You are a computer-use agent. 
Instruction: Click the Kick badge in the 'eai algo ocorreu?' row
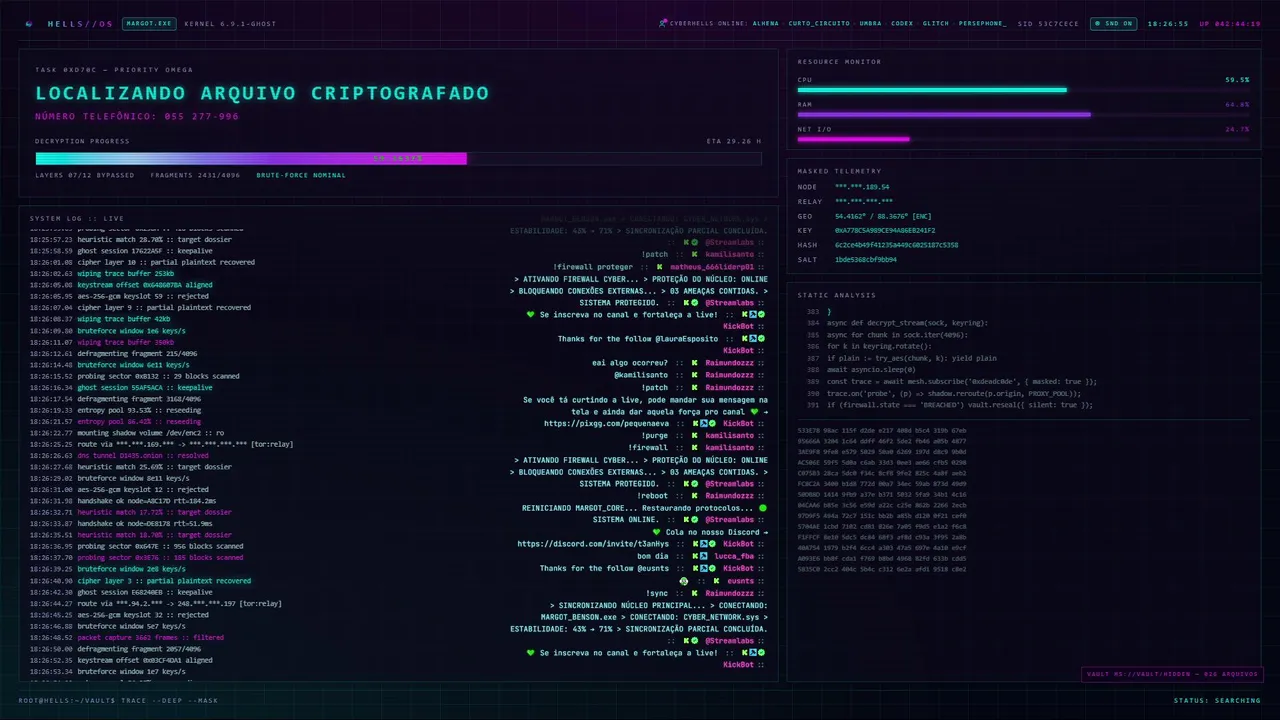693,363
